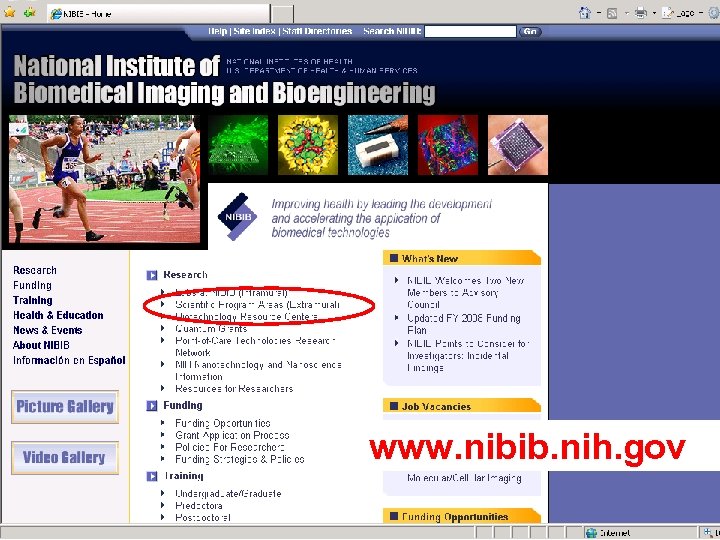Click the Picture Gallery button
720x540 pixels.
(x=65, y=407)
